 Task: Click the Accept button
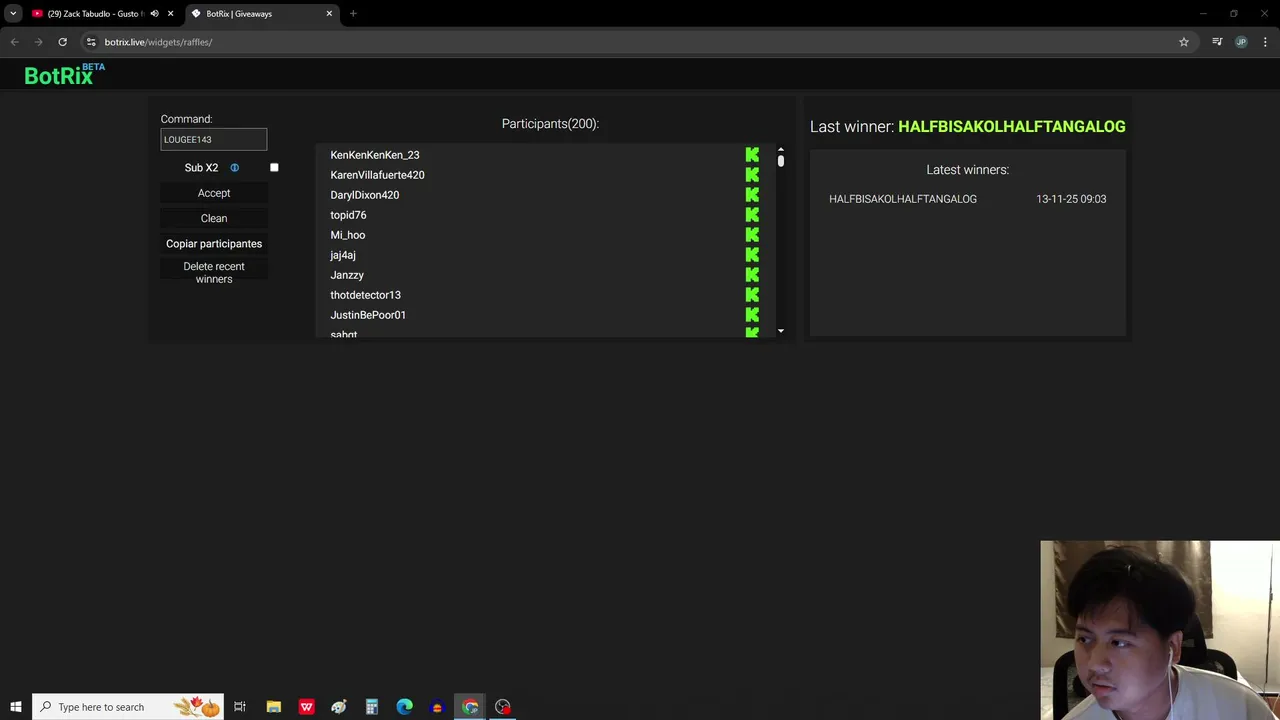(x=214, y=193)
